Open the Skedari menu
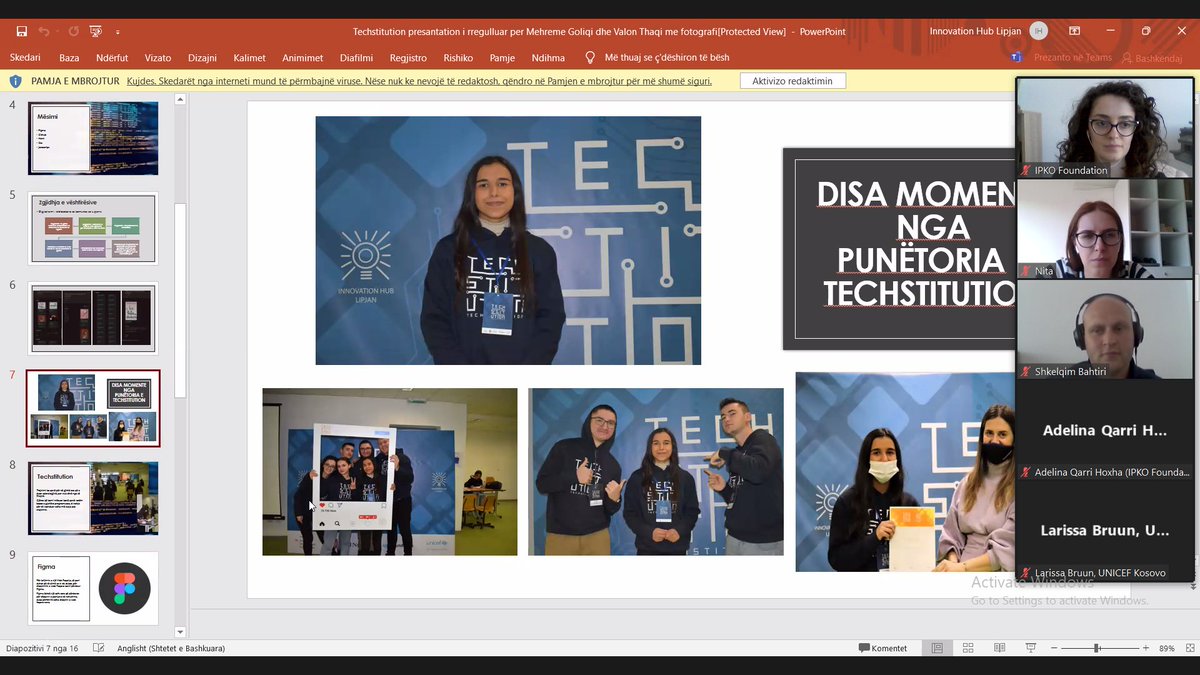The width and height of the screenshot is (1200, 675). point(25,58)
